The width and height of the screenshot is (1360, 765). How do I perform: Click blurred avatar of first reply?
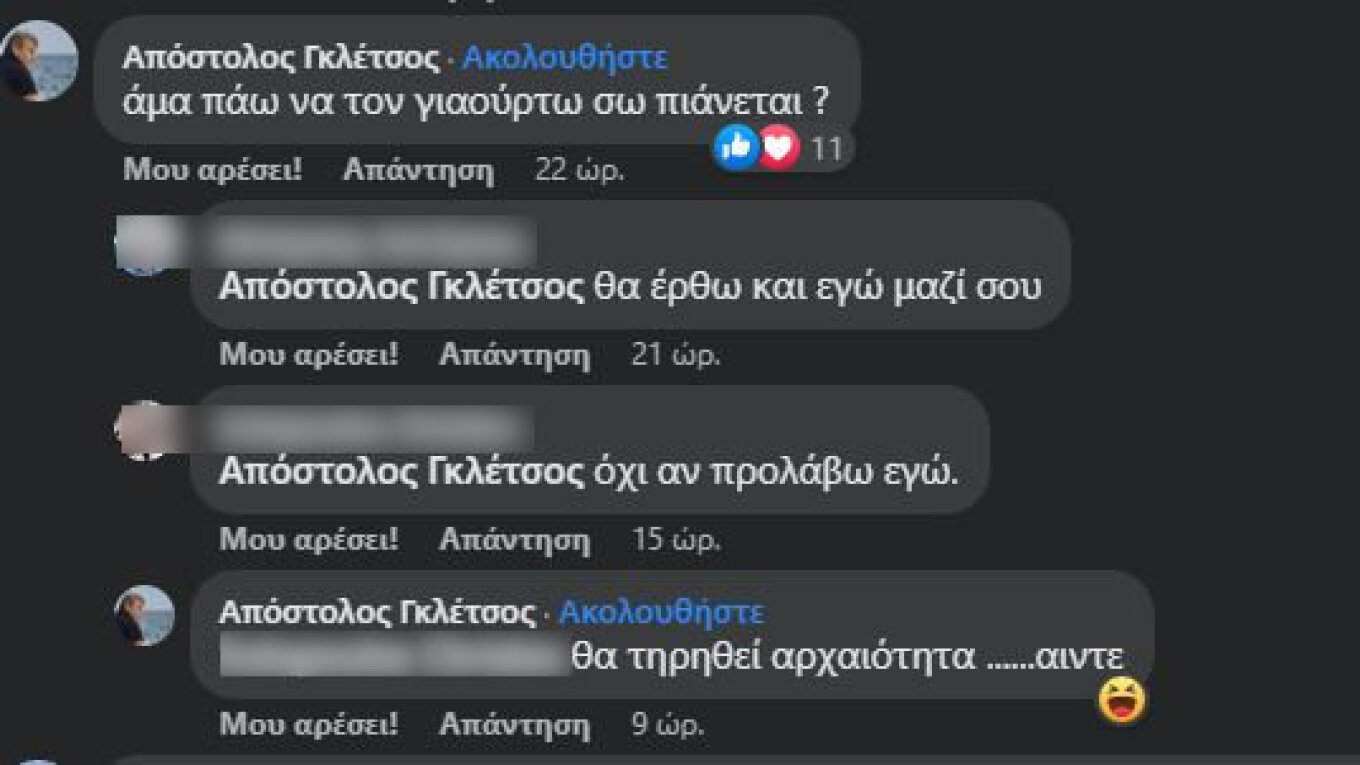[140, 245]
